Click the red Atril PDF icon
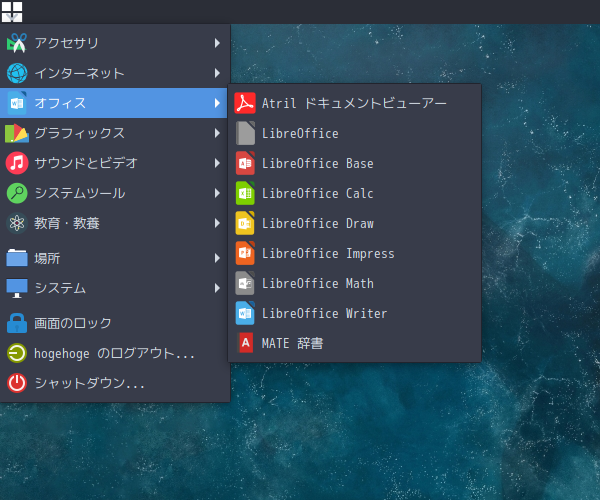 coord(245,103)
